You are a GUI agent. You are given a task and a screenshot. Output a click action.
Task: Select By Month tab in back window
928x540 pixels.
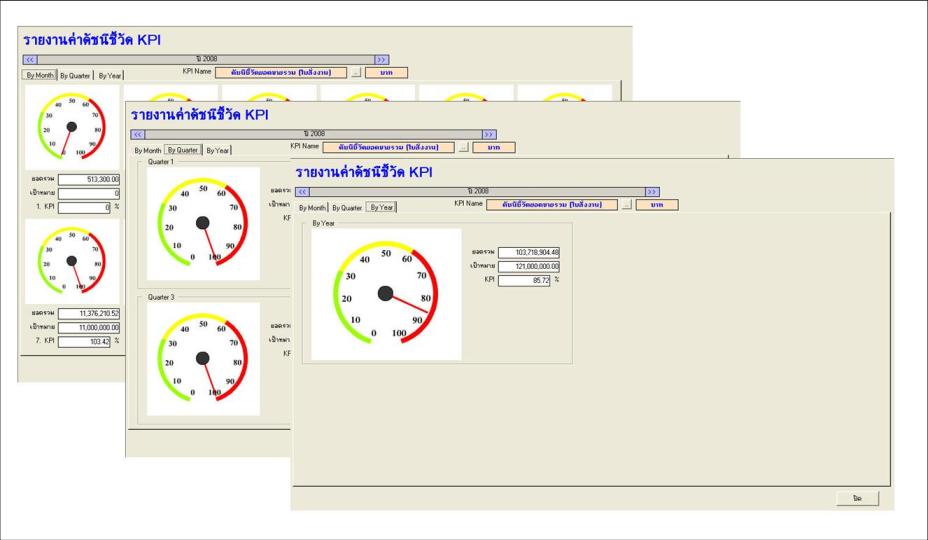[x=40, y=75]
